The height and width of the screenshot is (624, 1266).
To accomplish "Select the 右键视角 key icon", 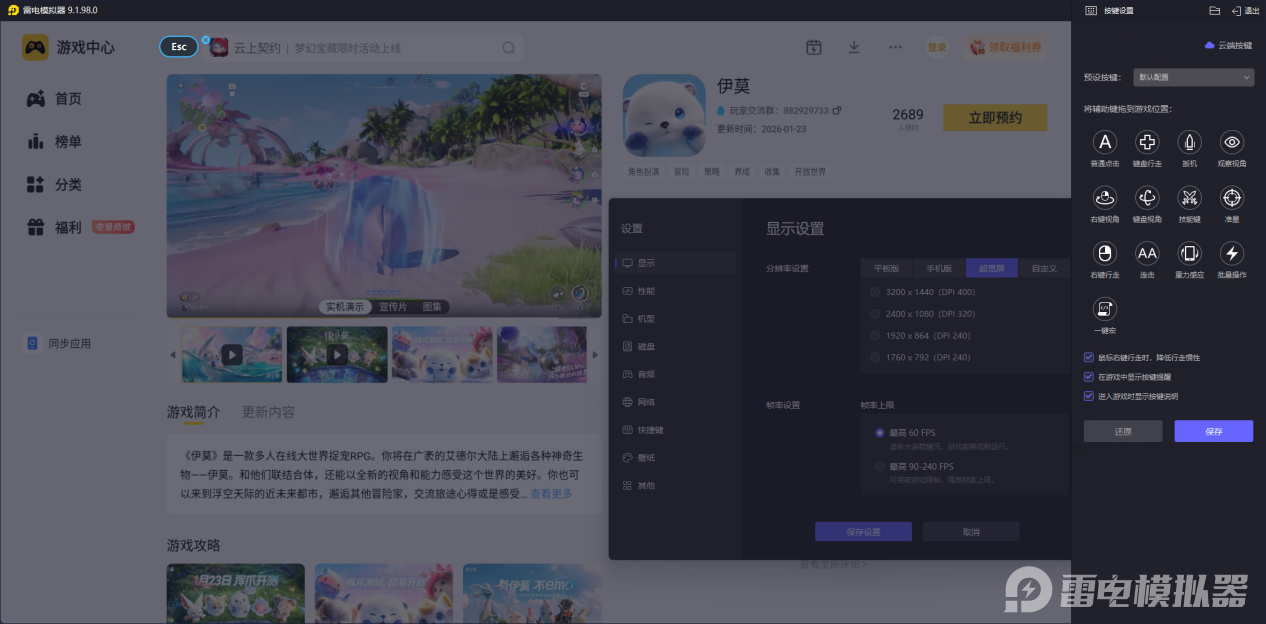I will click(1104, 197).
